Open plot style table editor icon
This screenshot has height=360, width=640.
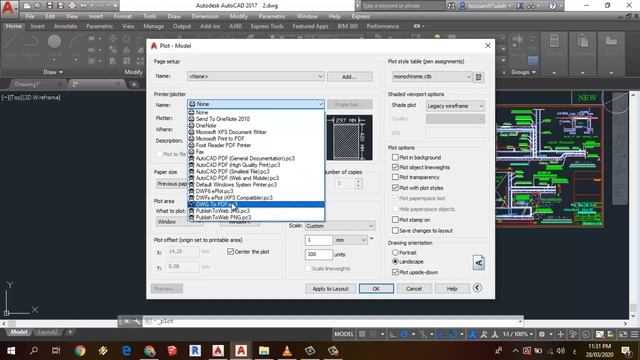(479, 77)
